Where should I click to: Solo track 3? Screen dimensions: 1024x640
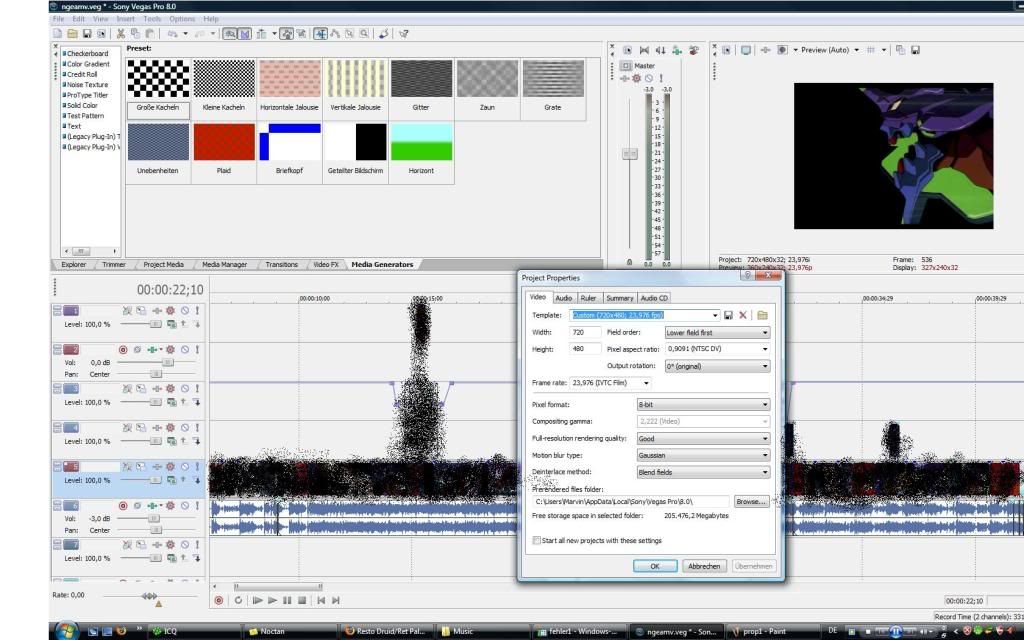(197, 389)
